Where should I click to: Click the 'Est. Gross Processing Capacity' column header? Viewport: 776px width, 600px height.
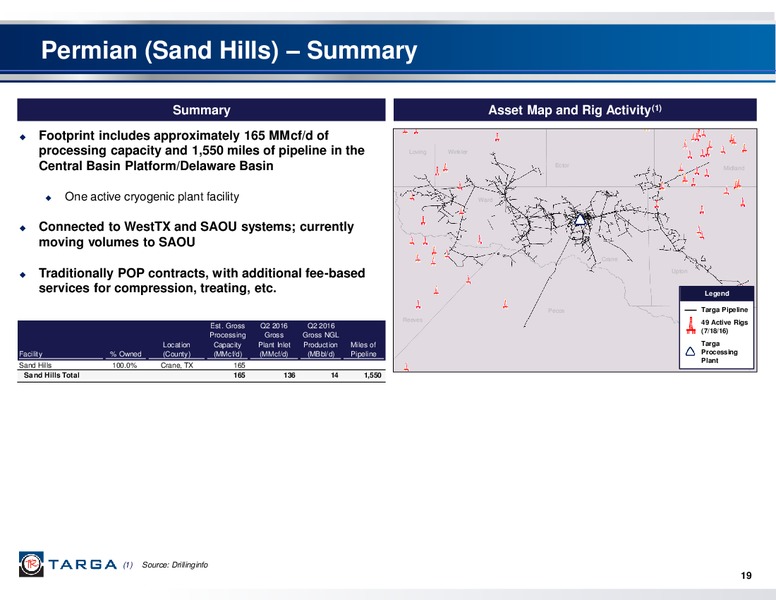click(x=227, y=340)
